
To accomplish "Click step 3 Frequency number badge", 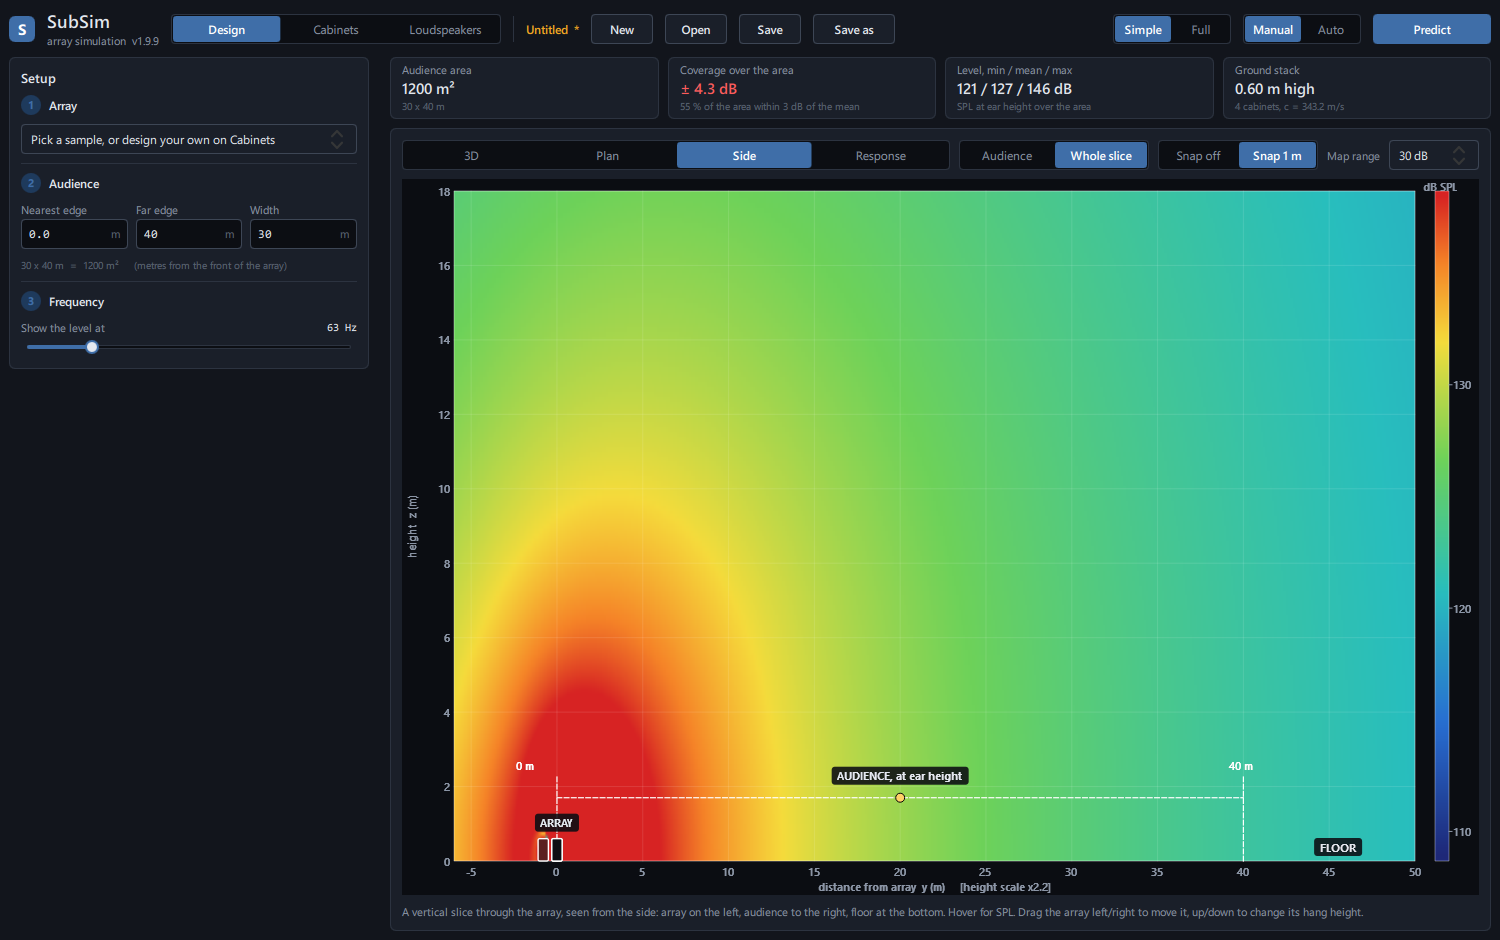I will click(31, 301).
